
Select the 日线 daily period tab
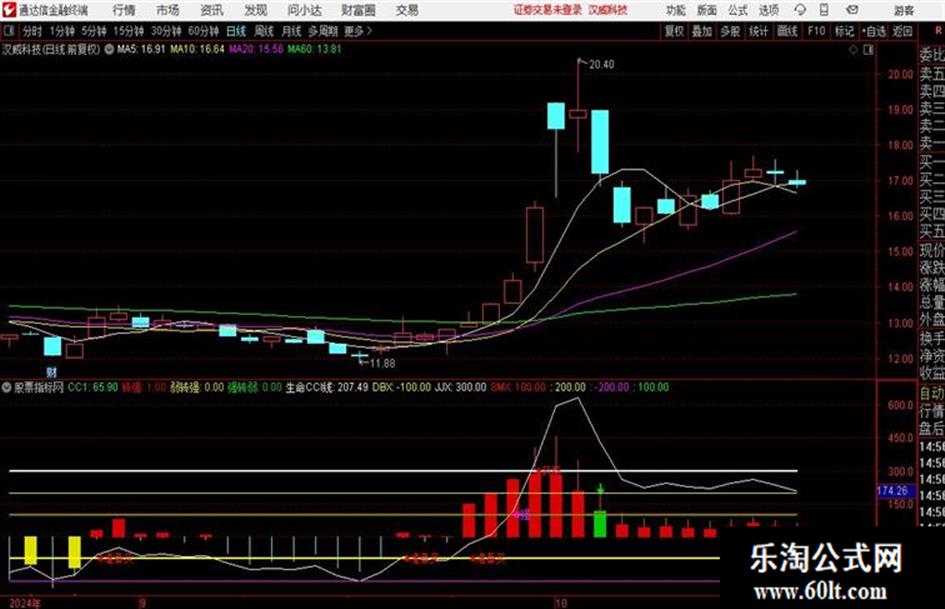[x=236, y=31]
